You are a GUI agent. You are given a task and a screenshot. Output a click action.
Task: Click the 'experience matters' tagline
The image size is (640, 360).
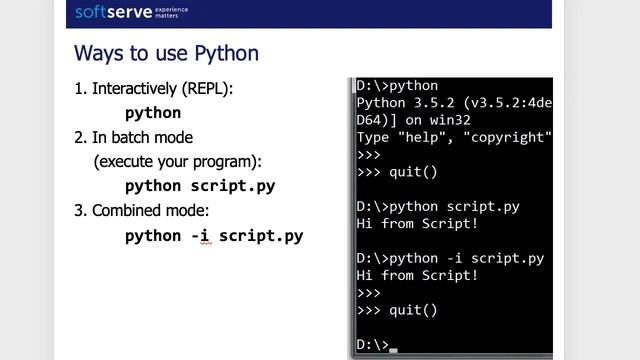[171, 12]
